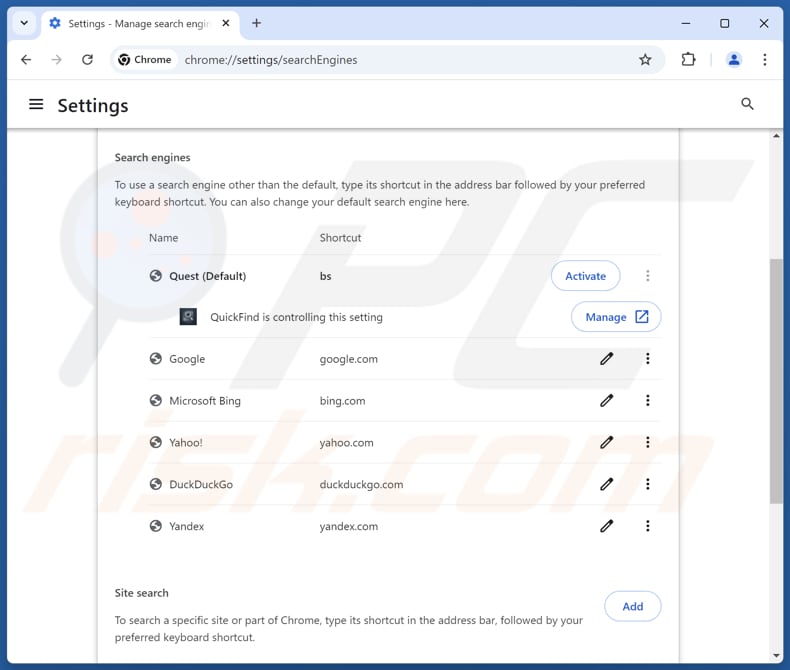Open the tab search dropdown arrow

point(24,23)
